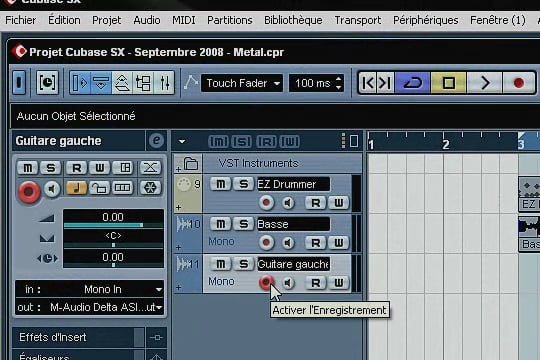Viewport: 540px width, 360px height.
Task: Click Inspector auto fades settings icon
Action: (x=150, y=168)
